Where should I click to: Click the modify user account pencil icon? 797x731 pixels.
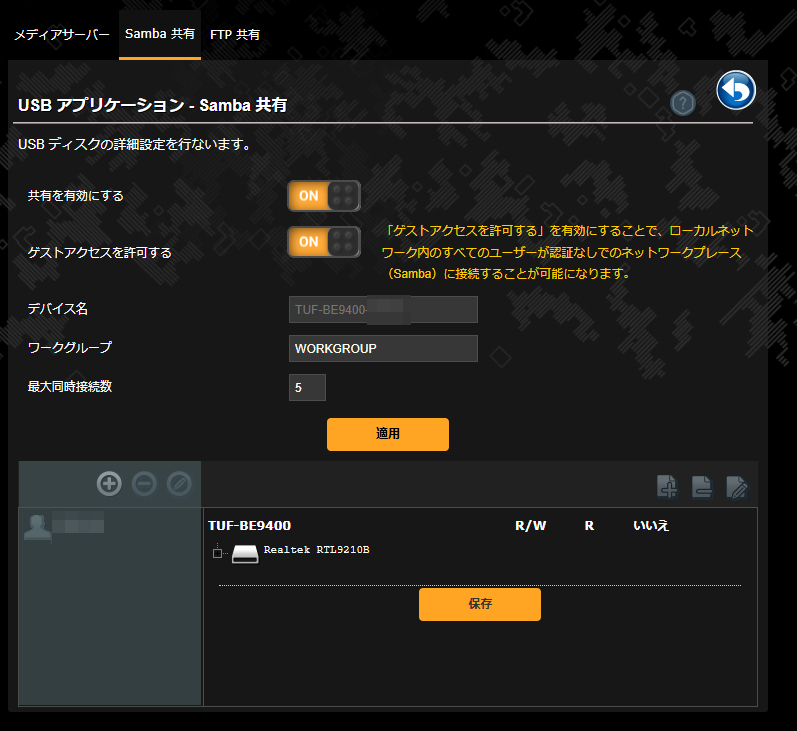coord(179,484)
